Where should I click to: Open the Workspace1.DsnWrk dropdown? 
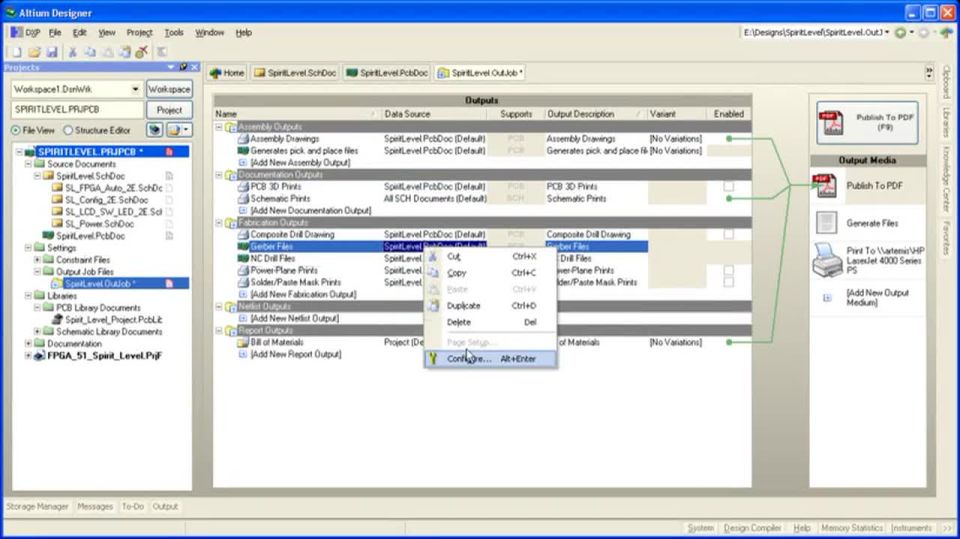[x=135, y=89]
